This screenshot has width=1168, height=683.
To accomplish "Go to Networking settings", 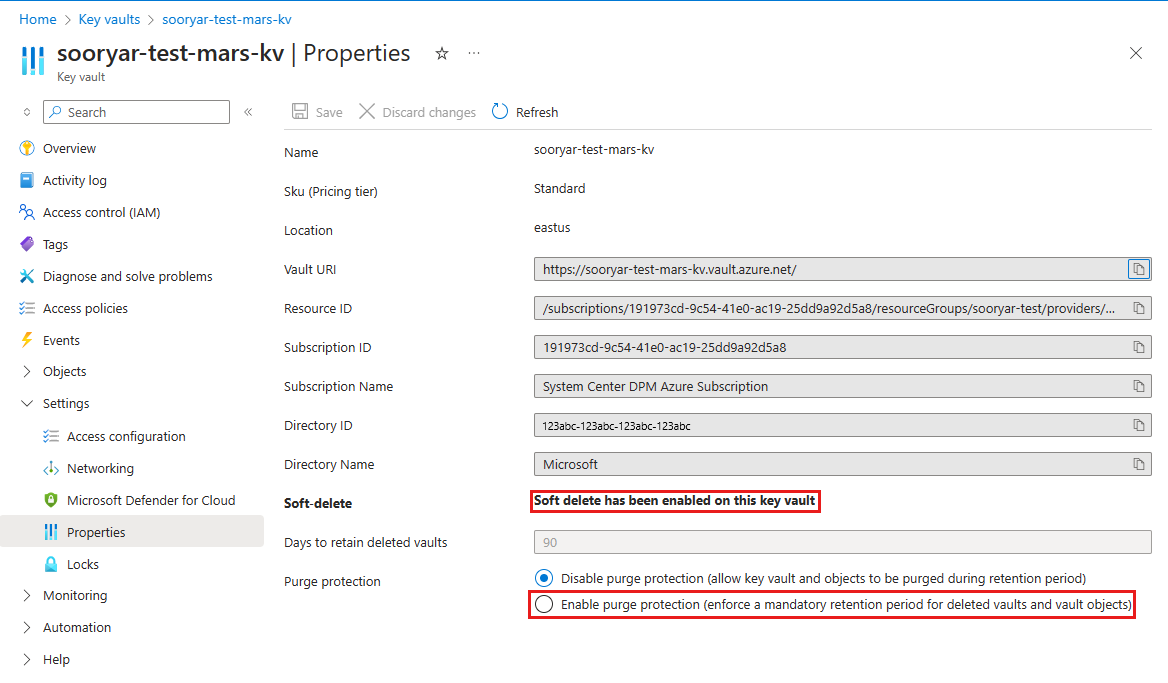I will point(100,468).
